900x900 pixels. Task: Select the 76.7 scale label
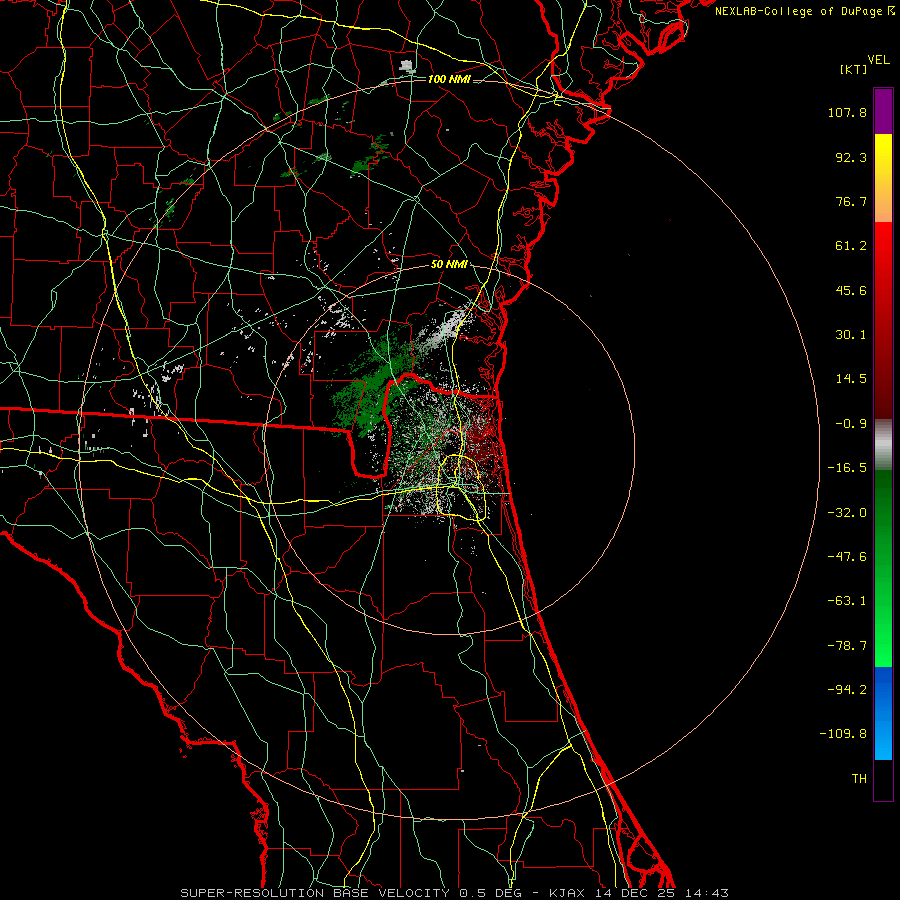pos(851,201)
